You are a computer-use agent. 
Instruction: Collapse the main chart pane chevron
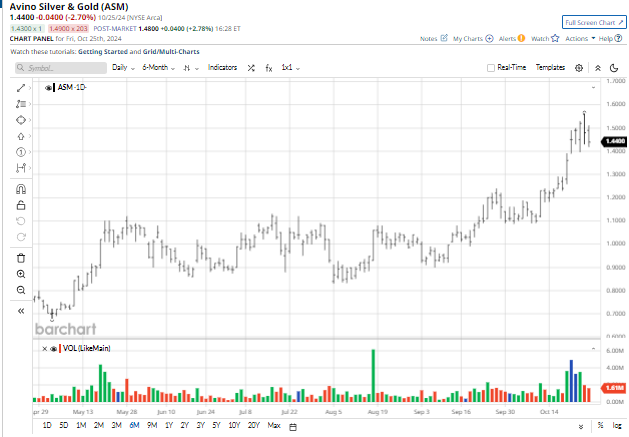tap(593, 87)
